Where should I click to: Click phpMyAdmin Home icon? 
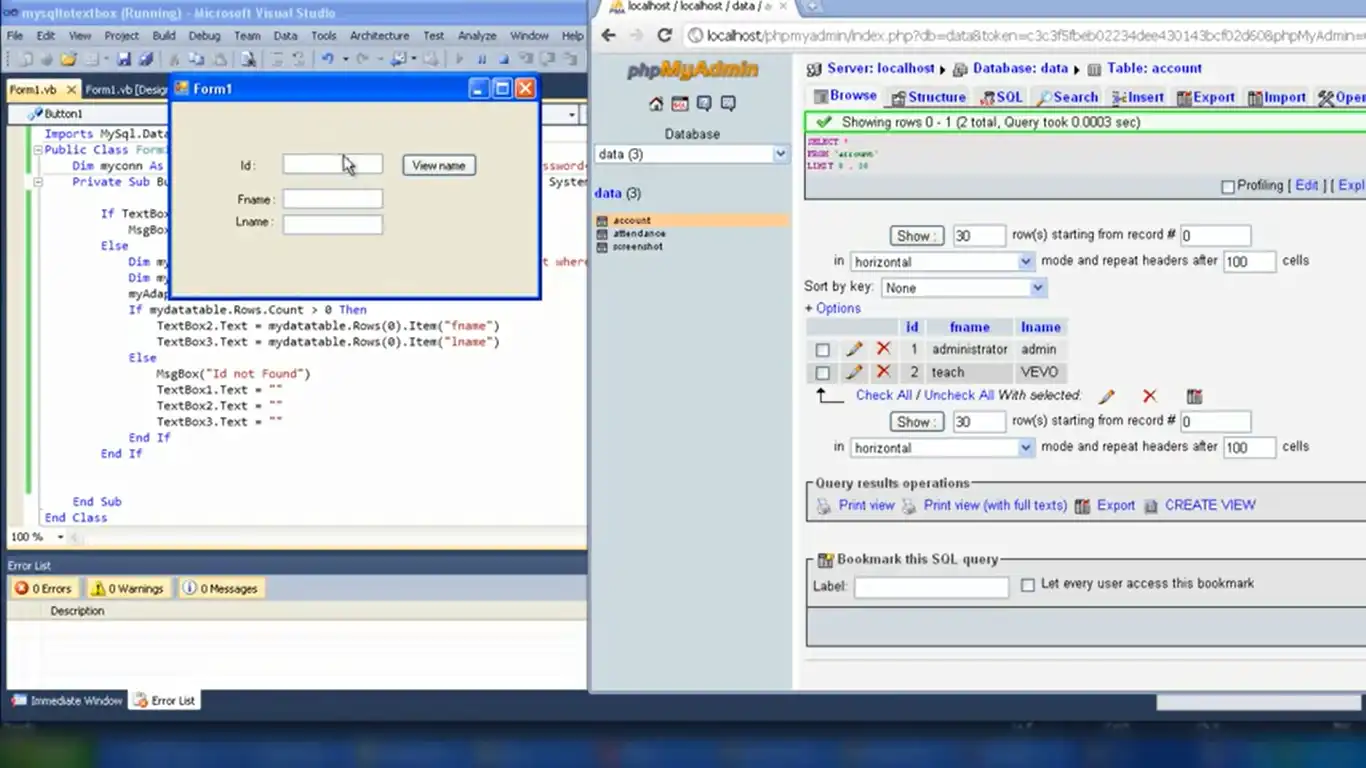point(656,104)
